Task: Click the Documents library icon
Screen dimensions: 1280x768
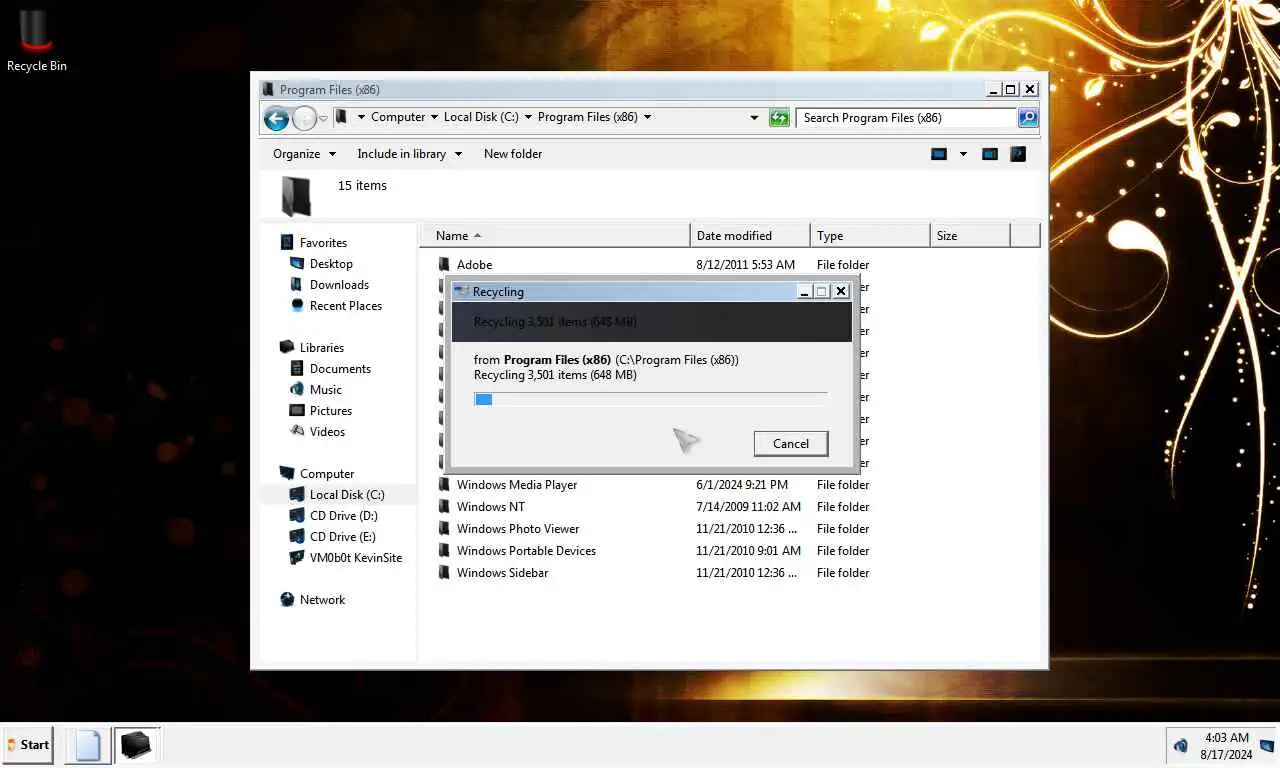Action: point(297,368)
